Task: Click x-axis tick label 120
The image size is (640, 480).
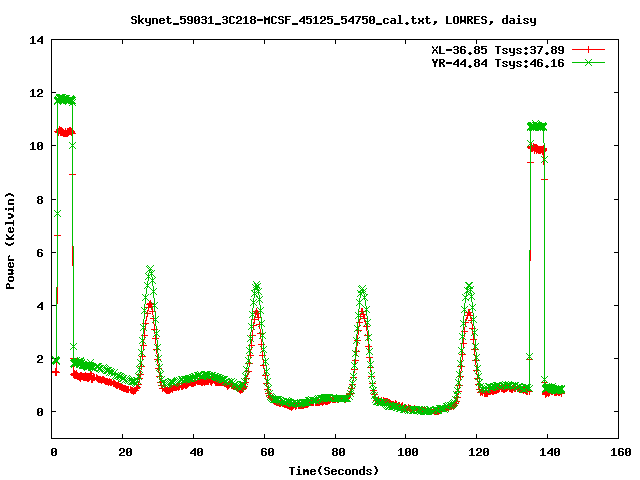Action: [x=479, y=452]
